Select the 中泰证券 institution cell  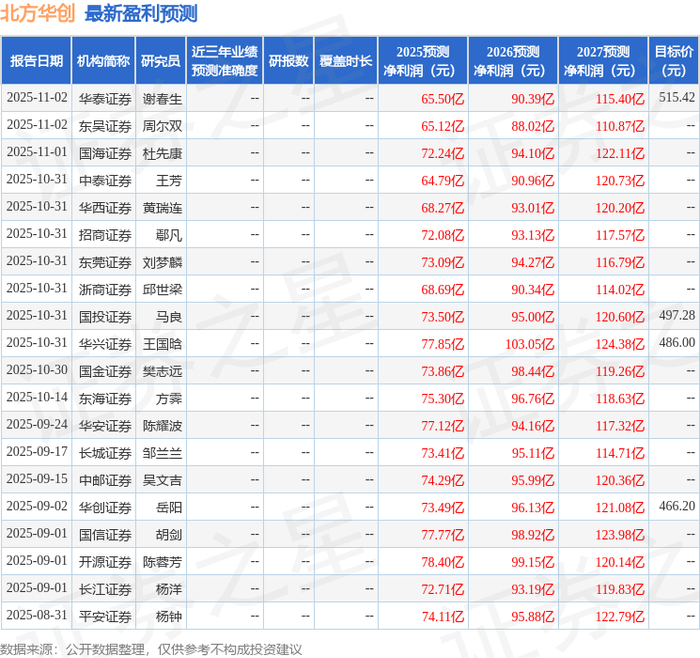click(x=105, y=180)
